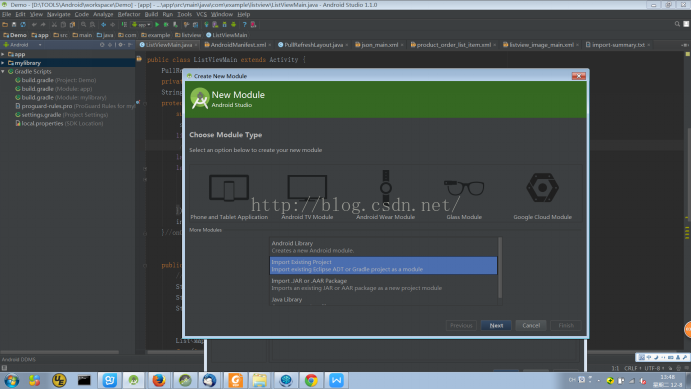This screenshot has height=389, width=692.
Task: Click the project panel gear settings icon
Action: (120, 45)
